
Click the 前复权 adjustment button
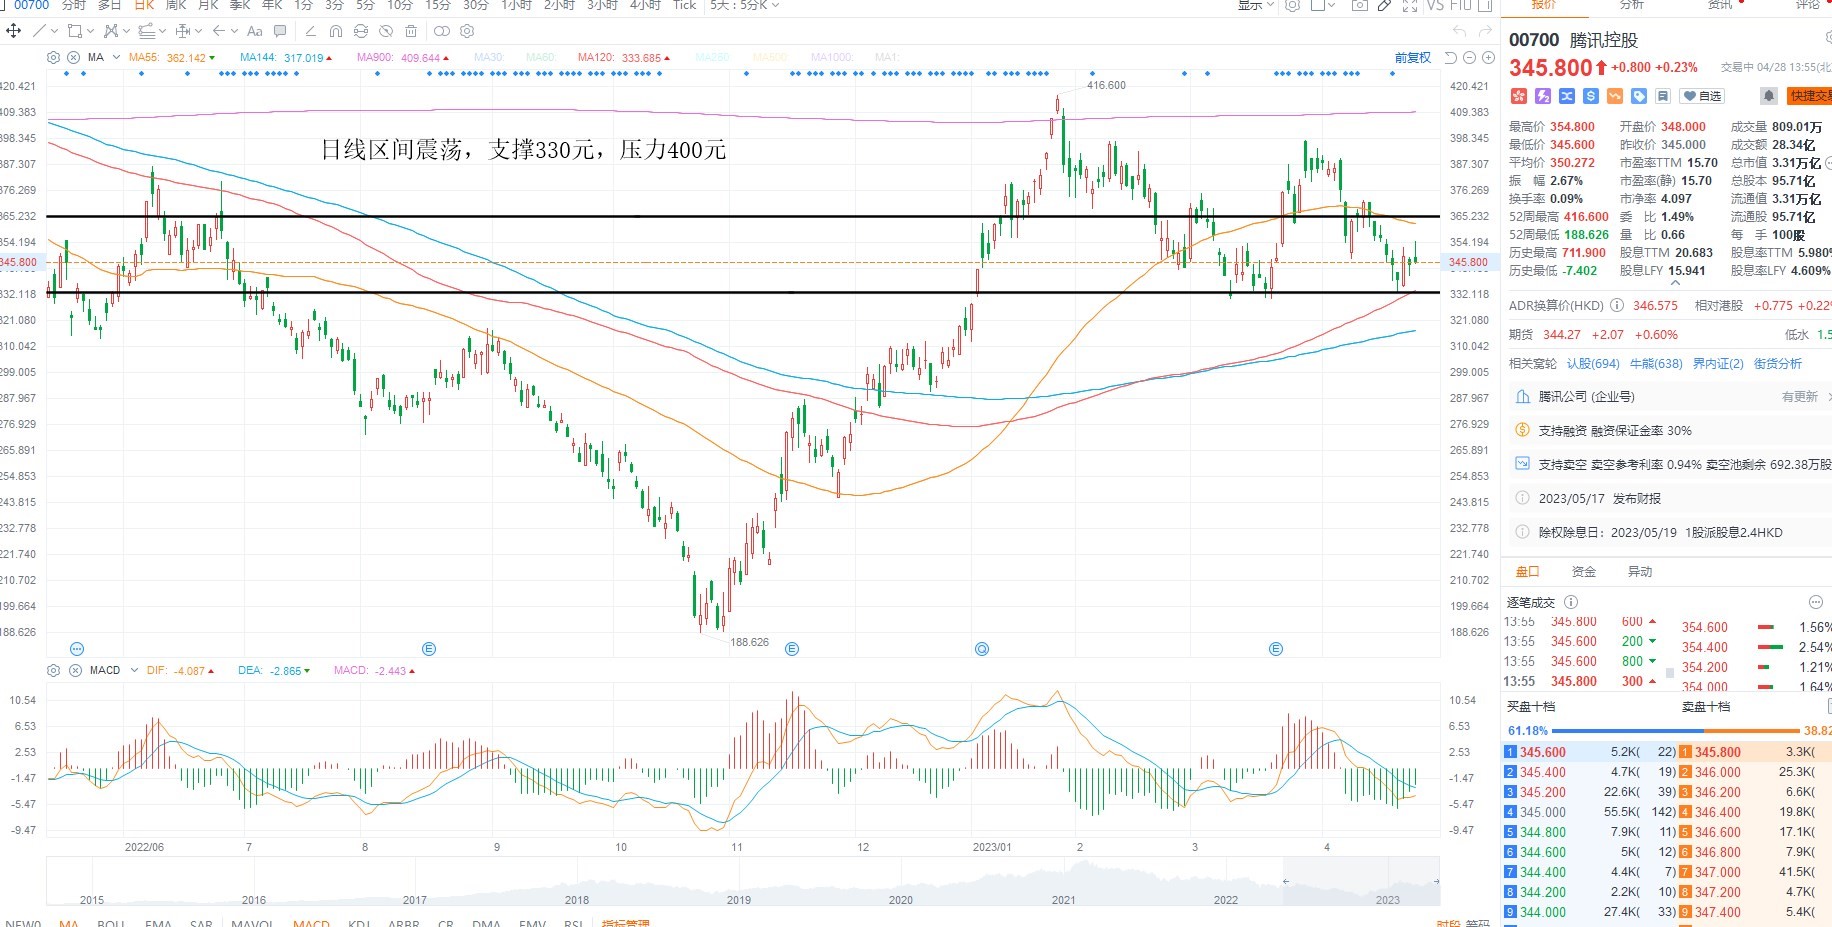[x=1412, y=58]
